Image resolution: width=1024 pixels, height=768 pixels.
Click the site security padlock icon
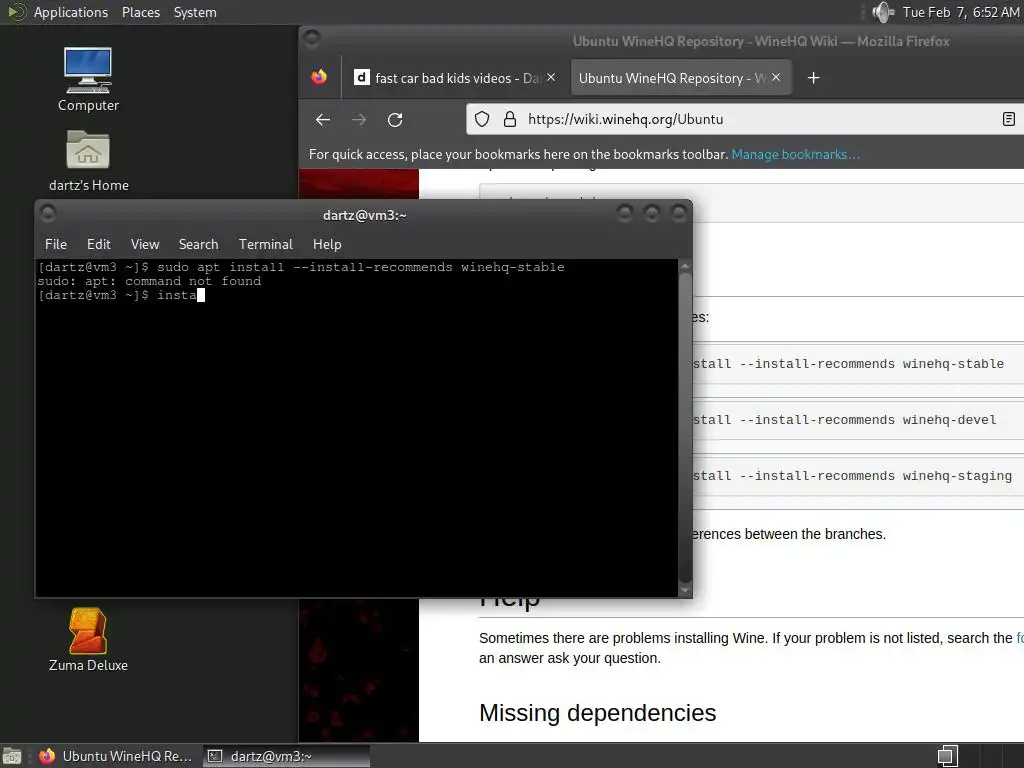(x=509, y=119)
